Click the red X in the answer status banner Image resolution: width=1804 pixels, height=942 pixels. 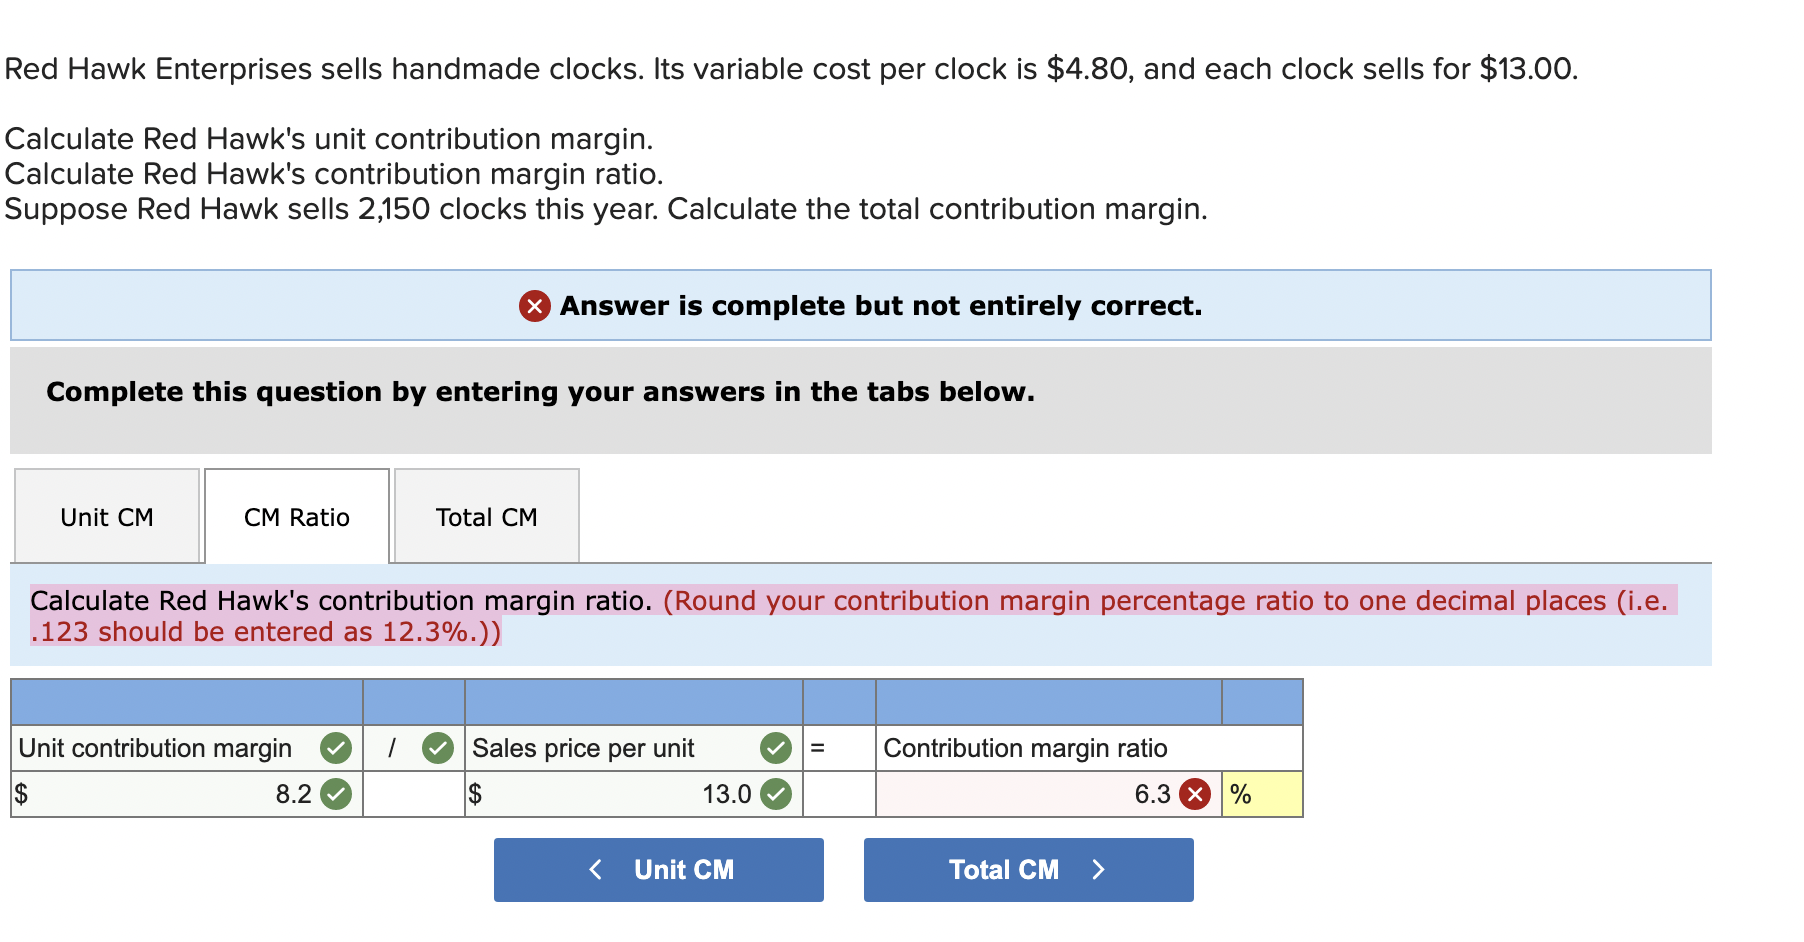533,306
